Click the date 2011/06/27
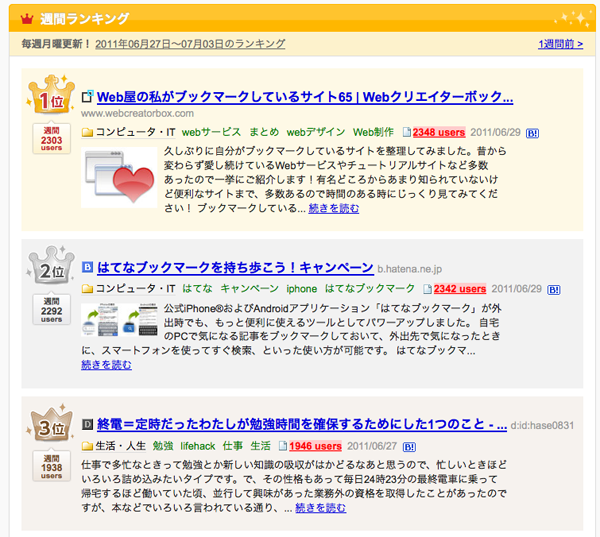Viewport: 600px width, 537px height. click(372, 446)
